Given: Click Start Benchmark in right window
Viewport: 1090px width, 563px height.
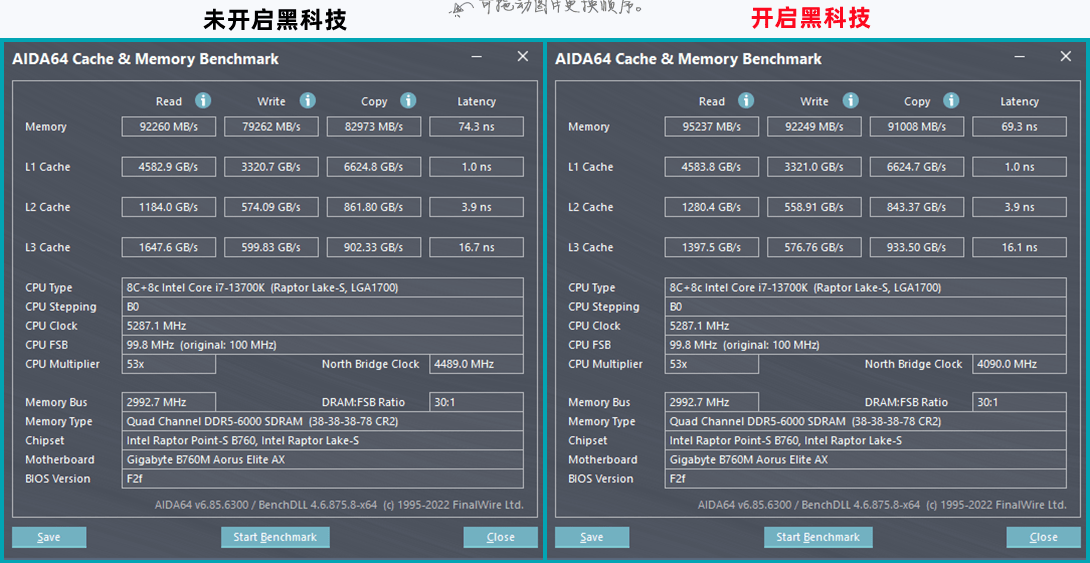Looking at the screenshot, I should (818, 537).
